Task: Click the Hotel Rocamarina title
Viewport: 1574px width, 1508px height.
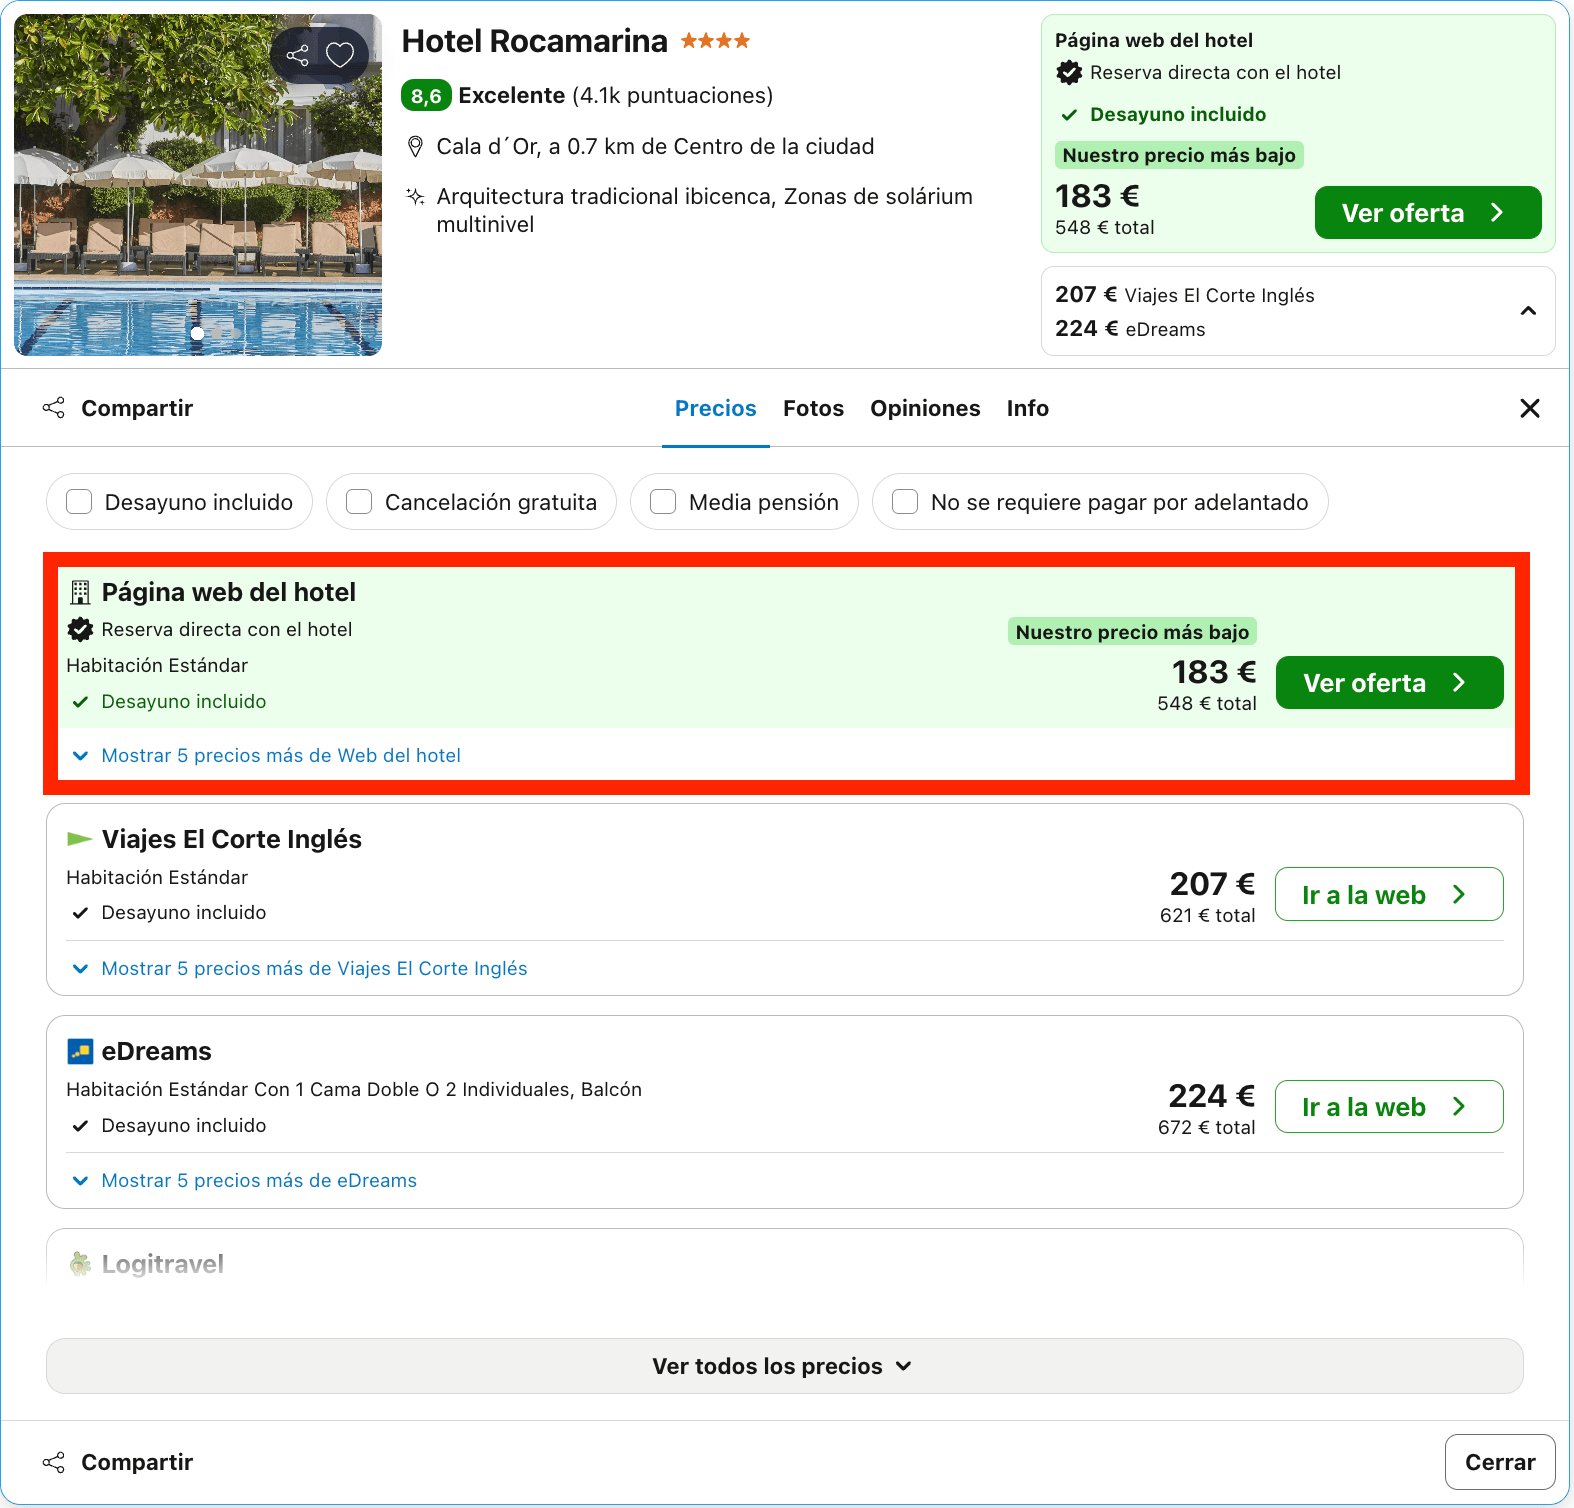Action: [535, 41]
